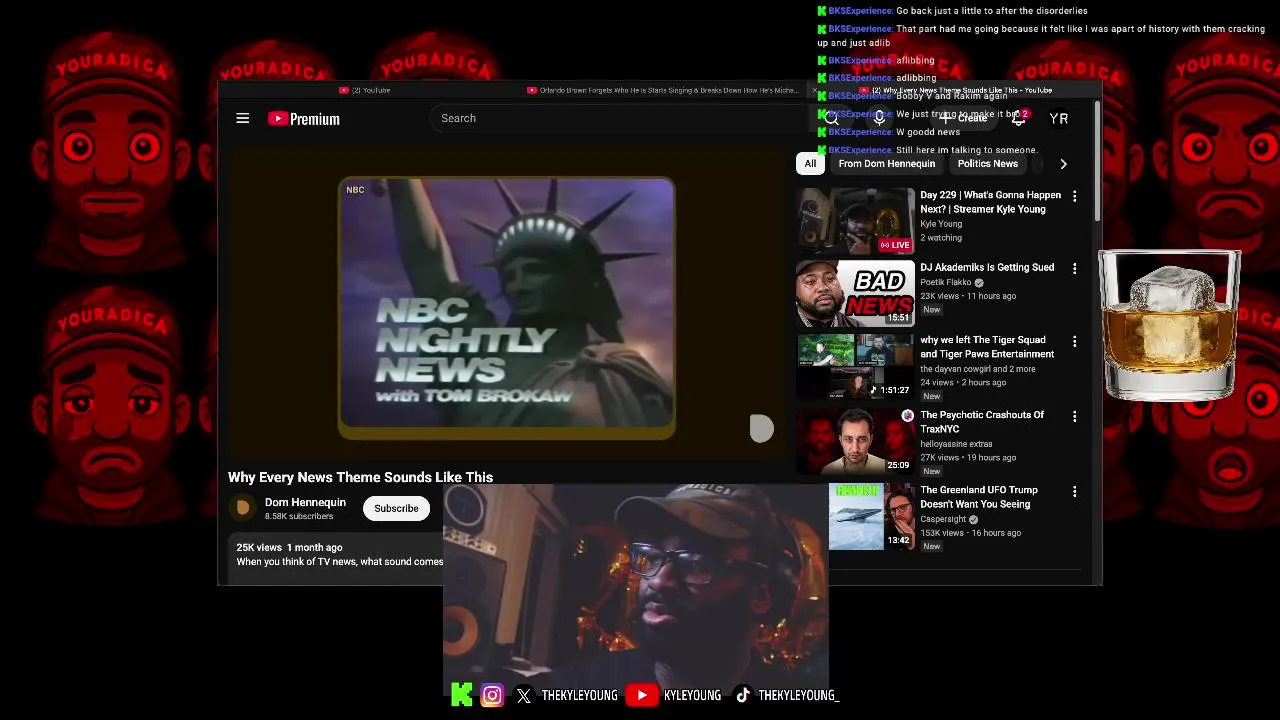Click the 2 watching text

point(941,238)
